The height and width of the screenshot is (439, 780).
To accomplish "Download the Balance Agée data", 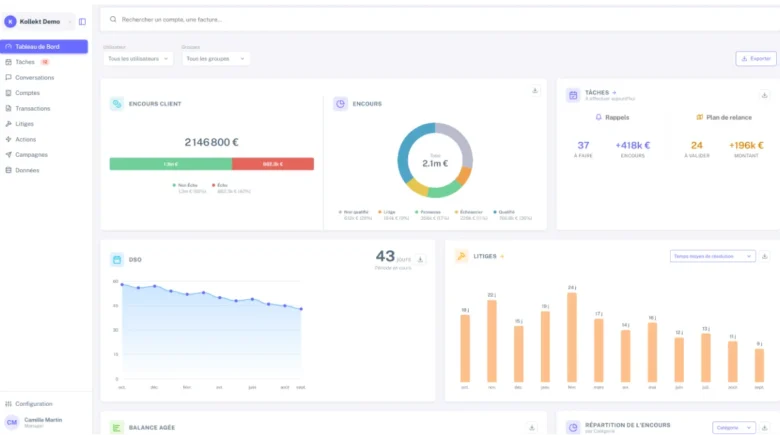I will pos(532,428).
